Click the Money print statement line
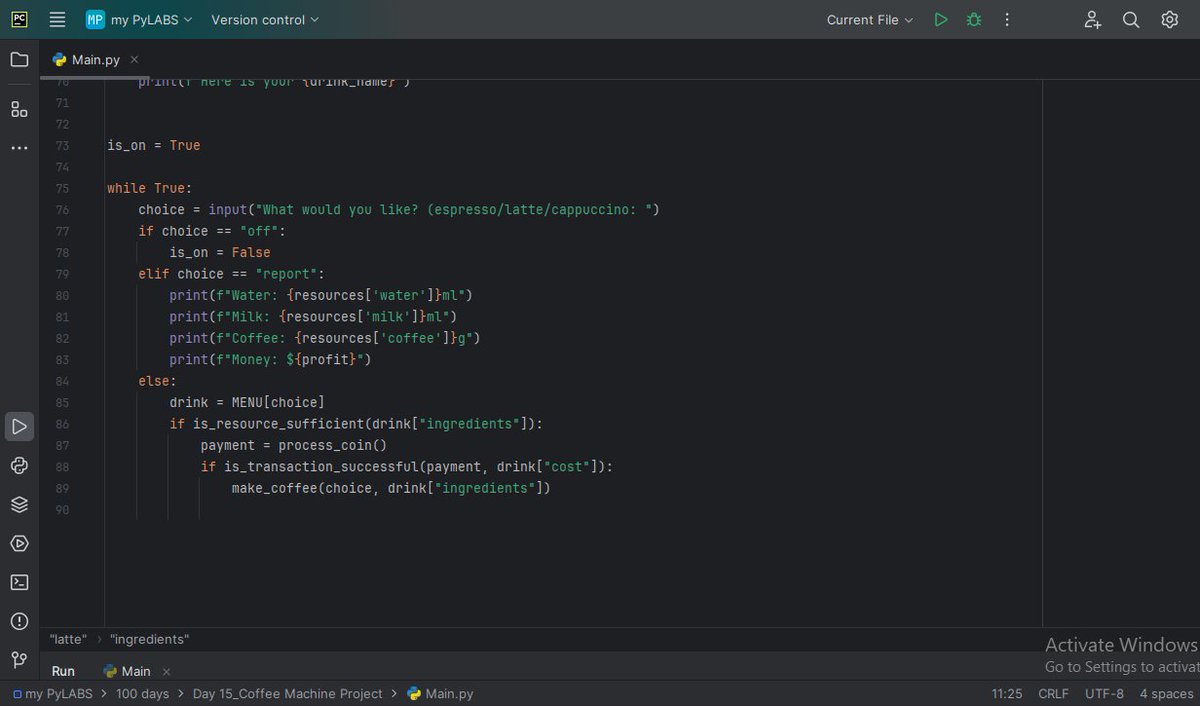The width and height of the screenshot is (1200, 706). point(270,360)
